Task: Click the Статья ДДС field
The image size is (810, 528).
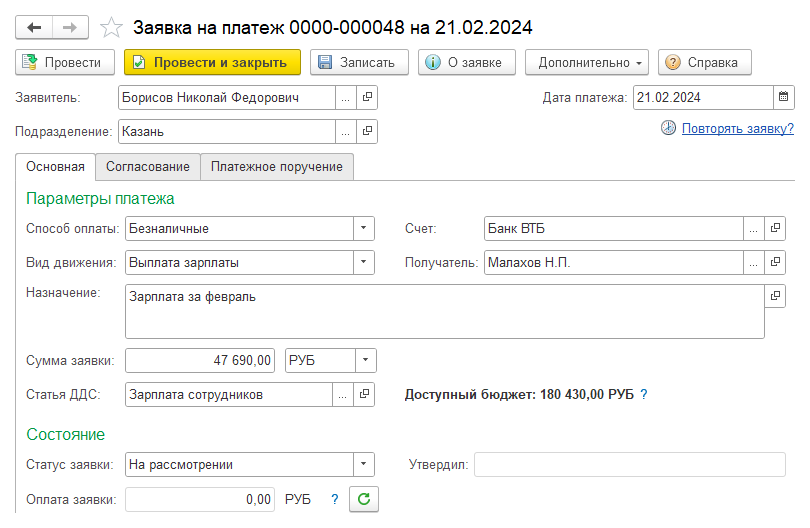Action: coord(229,395)
